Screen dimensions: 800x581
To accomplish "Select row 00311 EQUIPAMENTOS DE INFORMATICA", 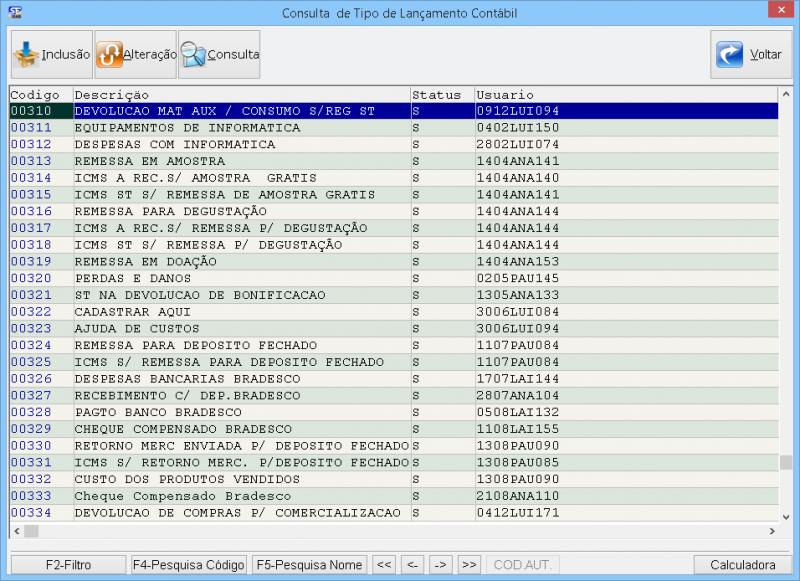I will (x=240, y=128).
